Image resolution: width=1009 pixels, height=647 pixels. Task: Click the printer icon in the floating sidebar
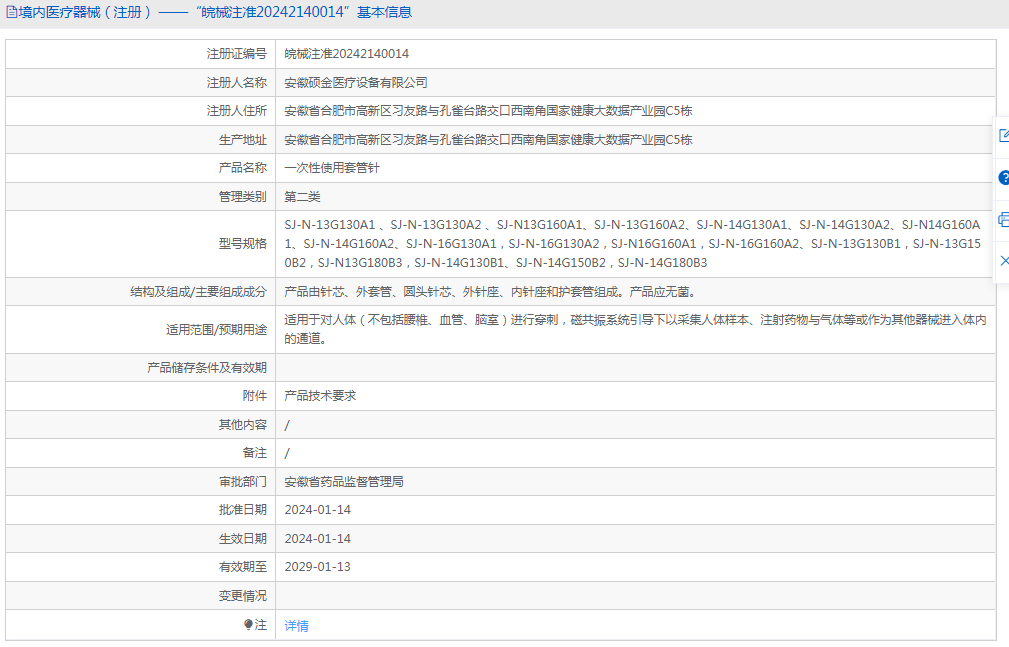tap(1004, 220)
